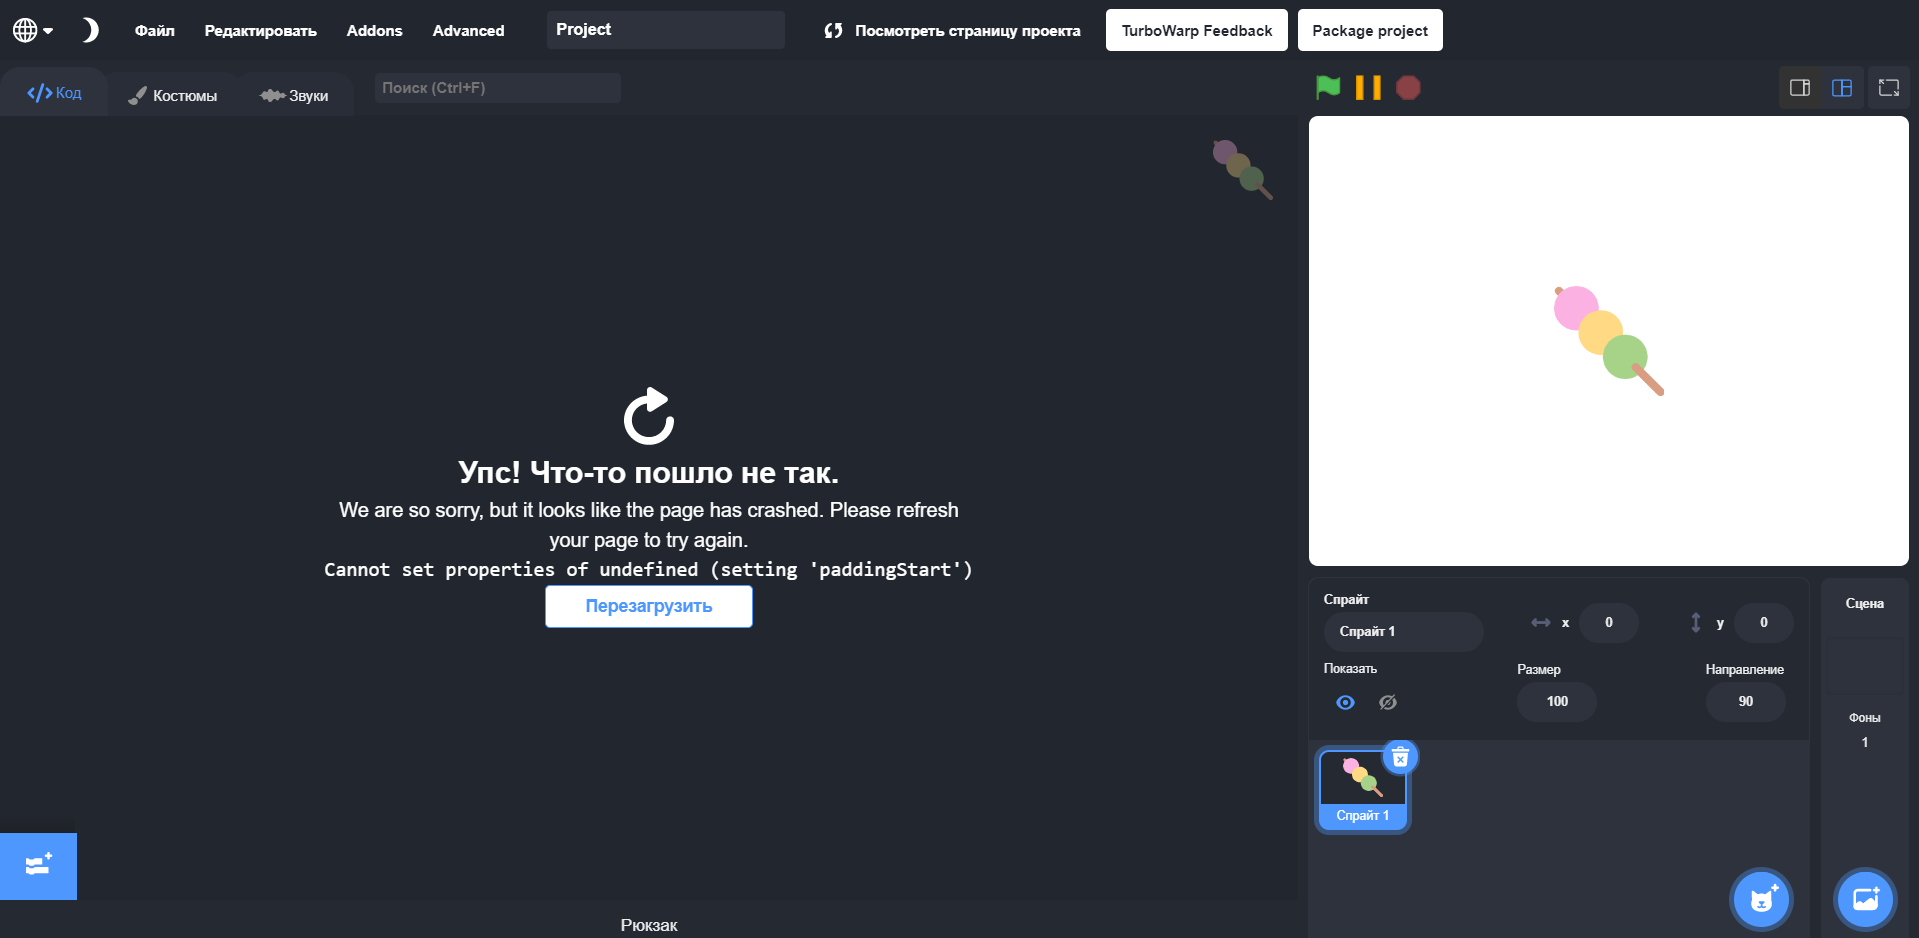Switch to small stage layout

pyautogui.click(x=1799, y=88)
